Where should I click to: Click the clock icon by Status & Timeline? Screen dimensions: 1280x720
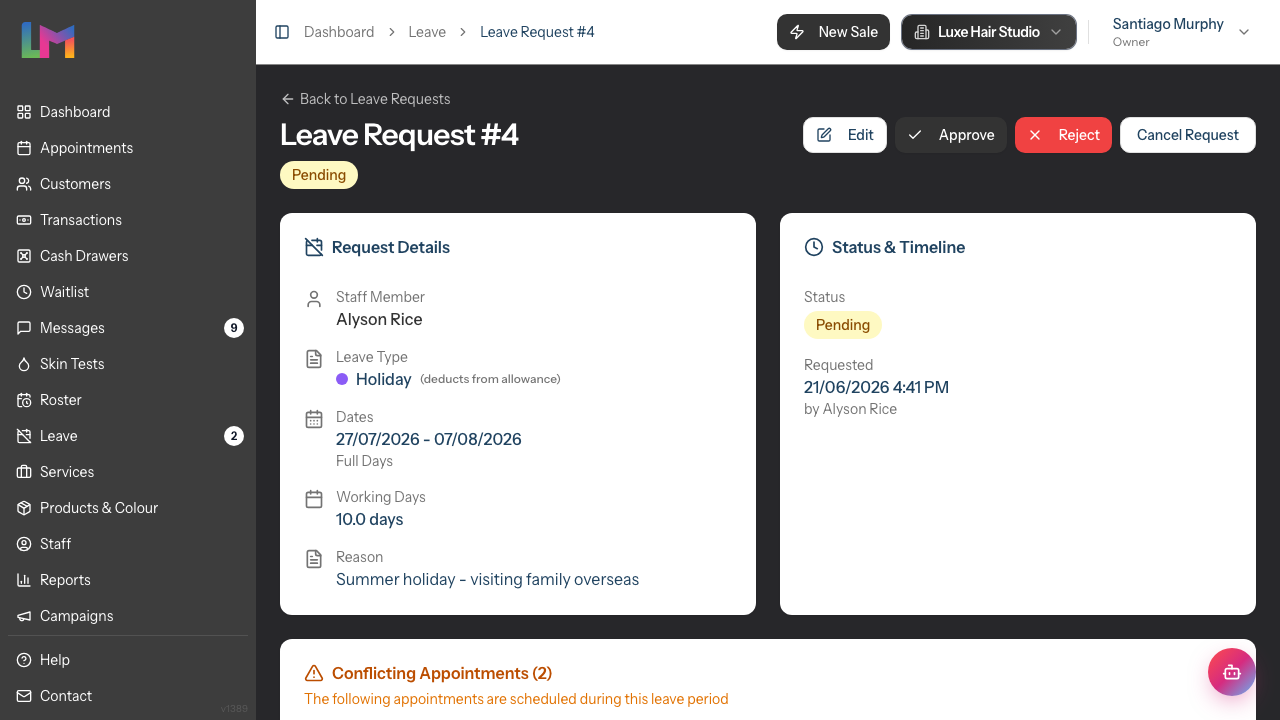click(814, 247)
